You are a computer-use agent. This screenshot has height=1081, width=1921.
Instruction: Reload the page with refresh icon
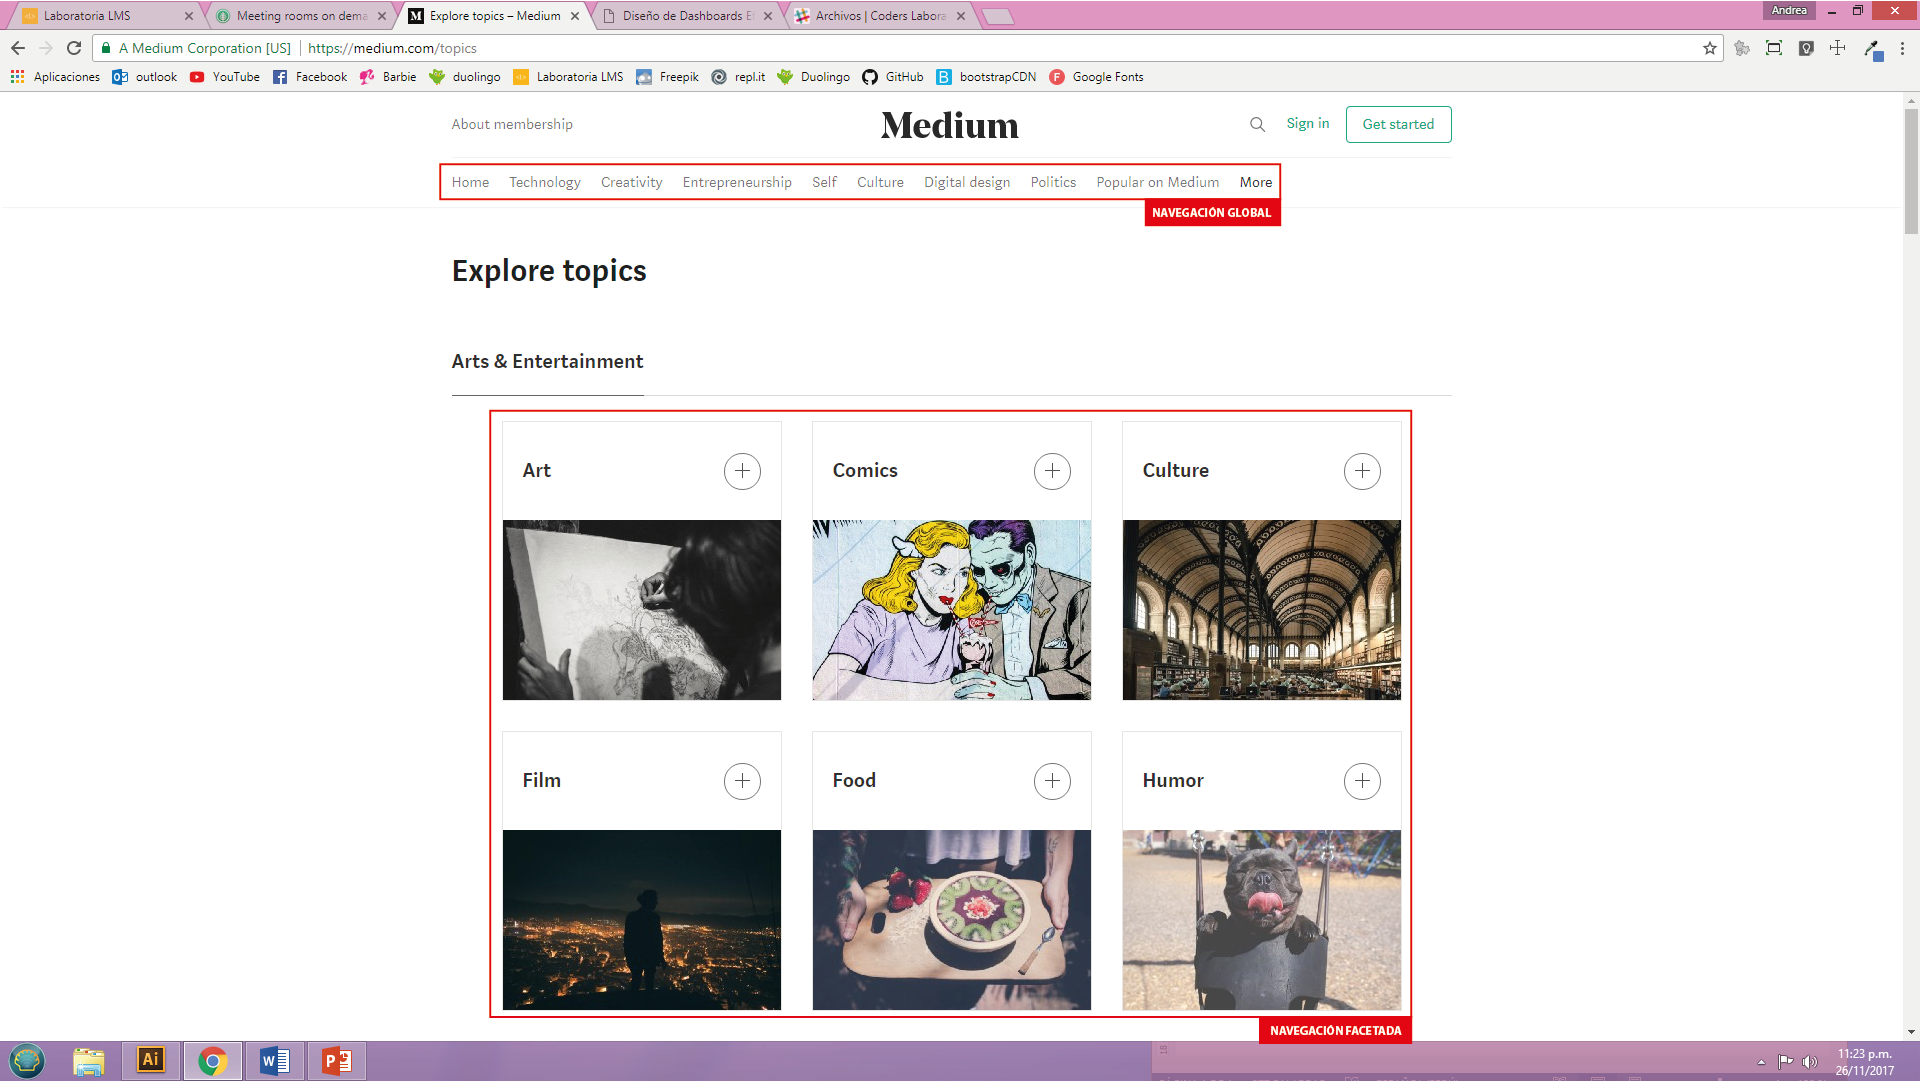coord(74,48)
